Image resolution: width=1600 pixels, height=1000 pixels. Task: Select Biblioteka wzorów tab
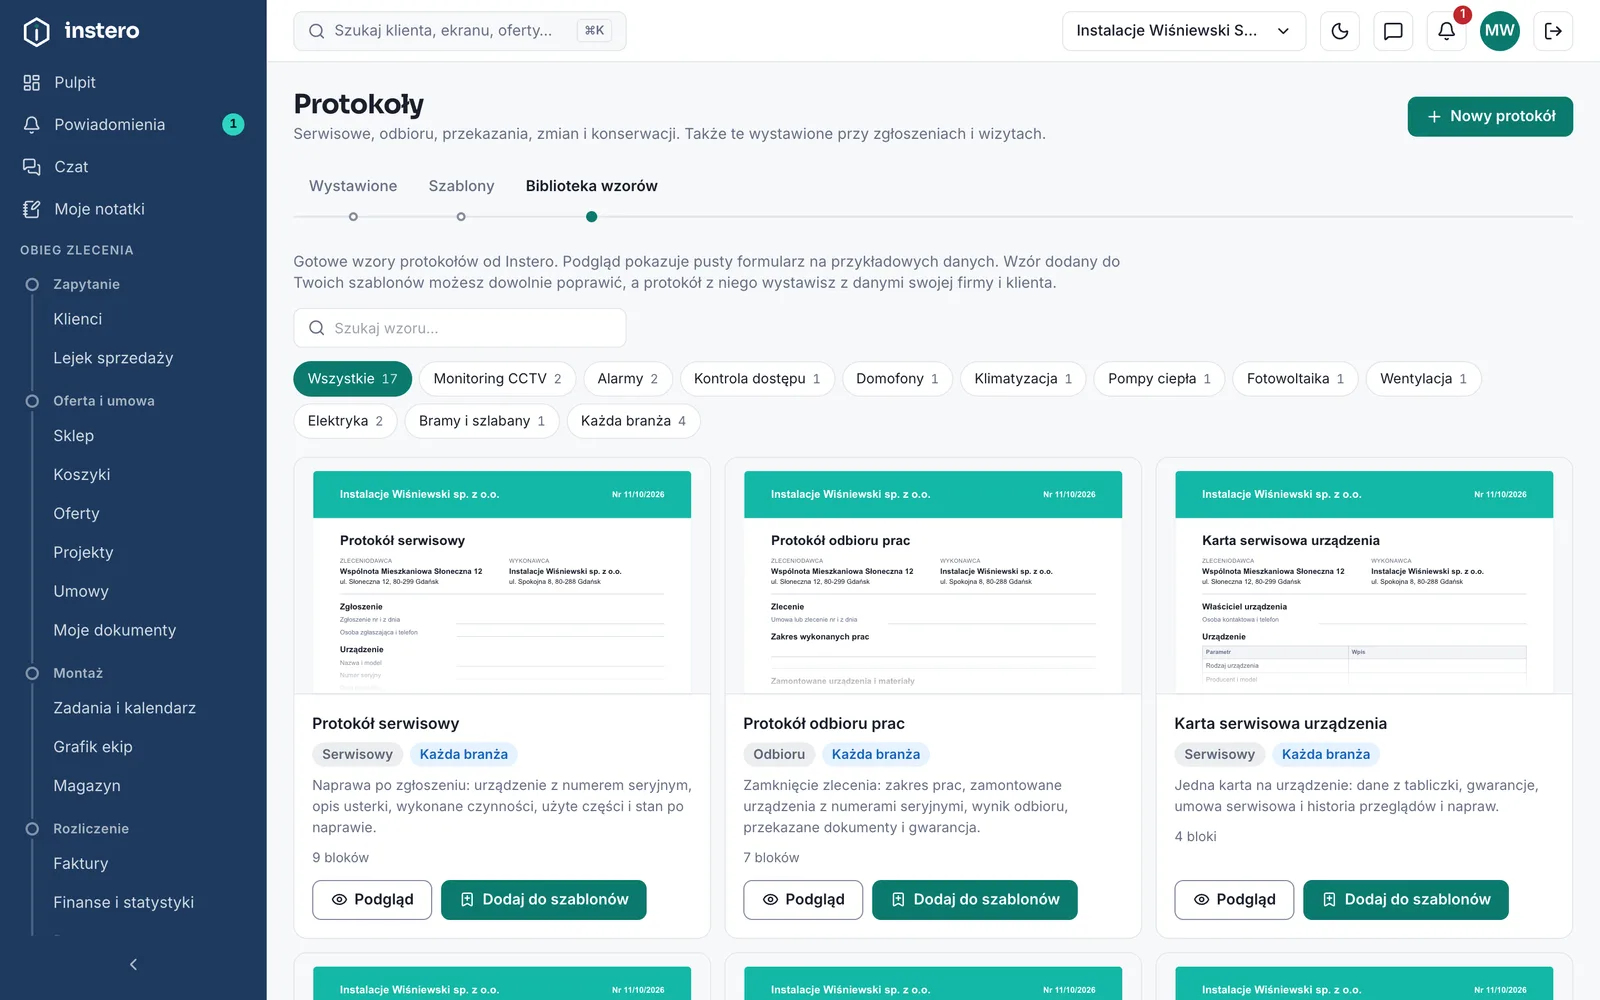592,186
